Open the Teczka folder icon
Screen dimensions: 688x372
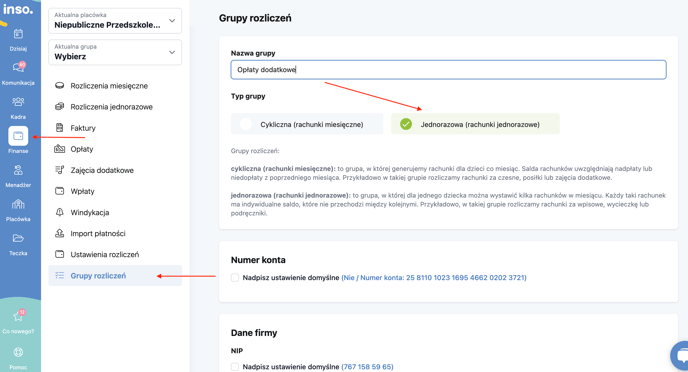(x=18, y=238)
